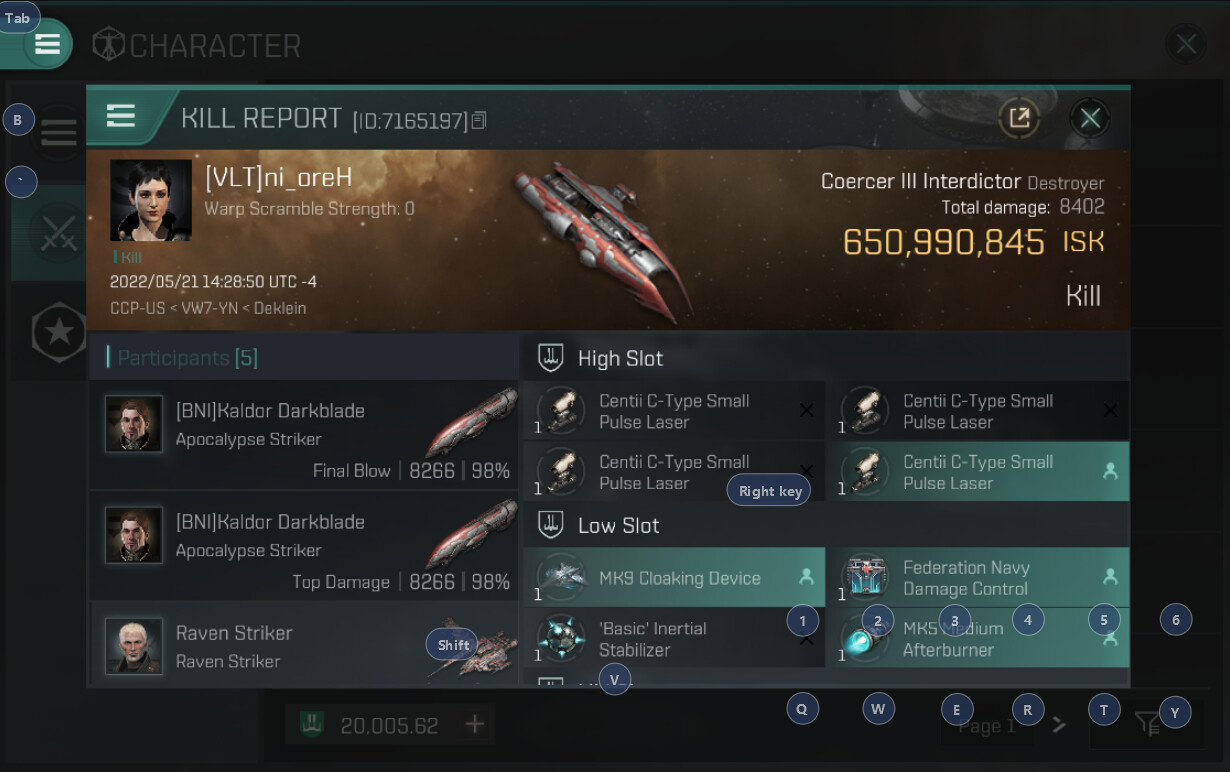Open the filter icon beside Page 1
1230x772 pixels.
[x=1147, y=724]
